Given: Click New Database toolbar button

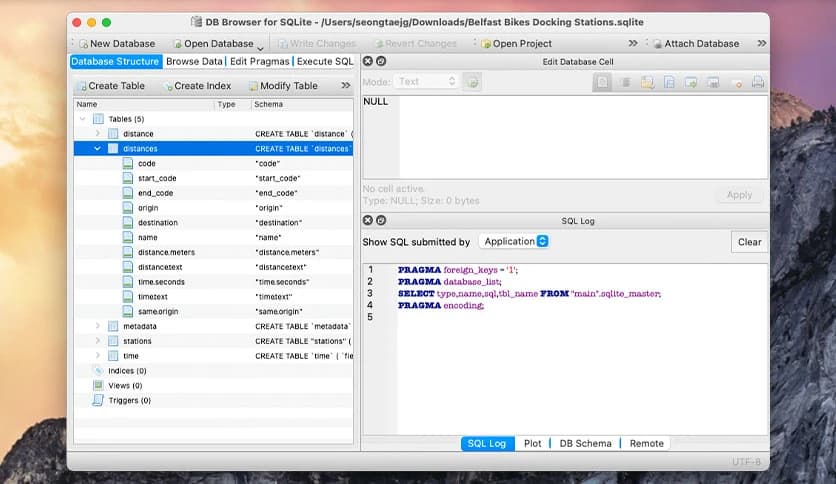Looking at the screenshot, I should [117, 44].
